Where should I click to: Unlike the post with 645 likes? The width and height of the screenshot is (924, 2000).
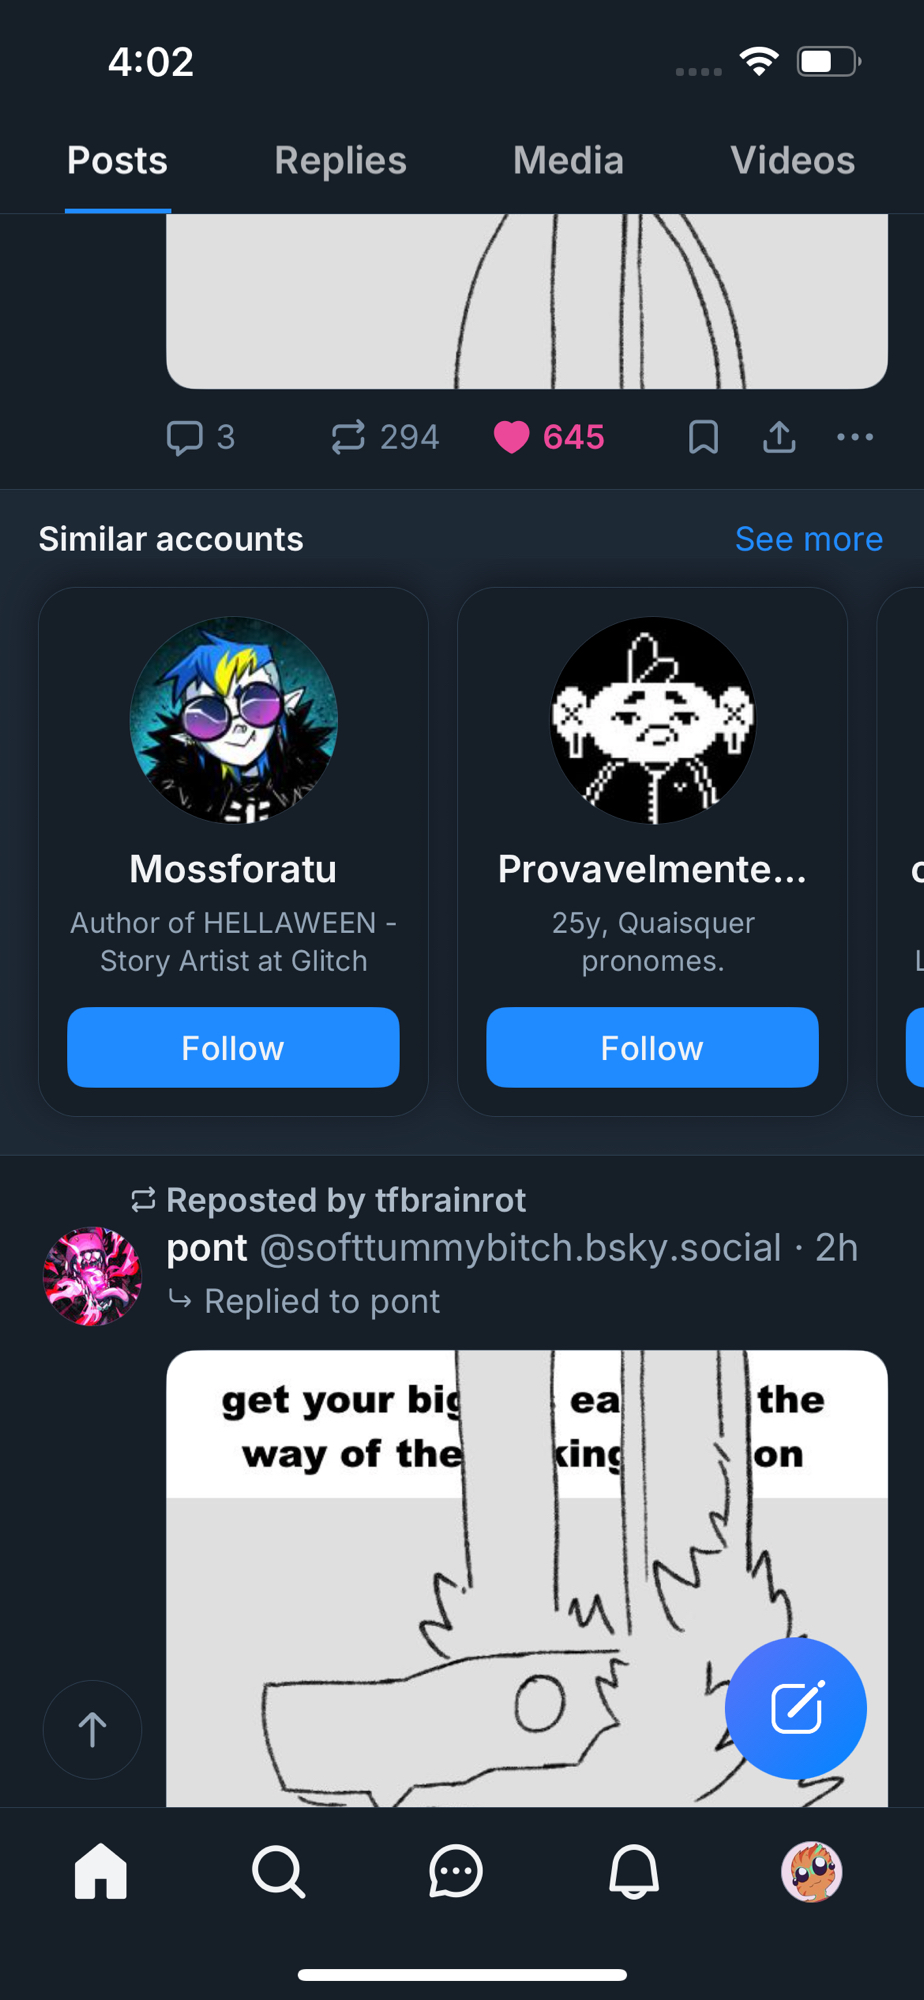512,437
